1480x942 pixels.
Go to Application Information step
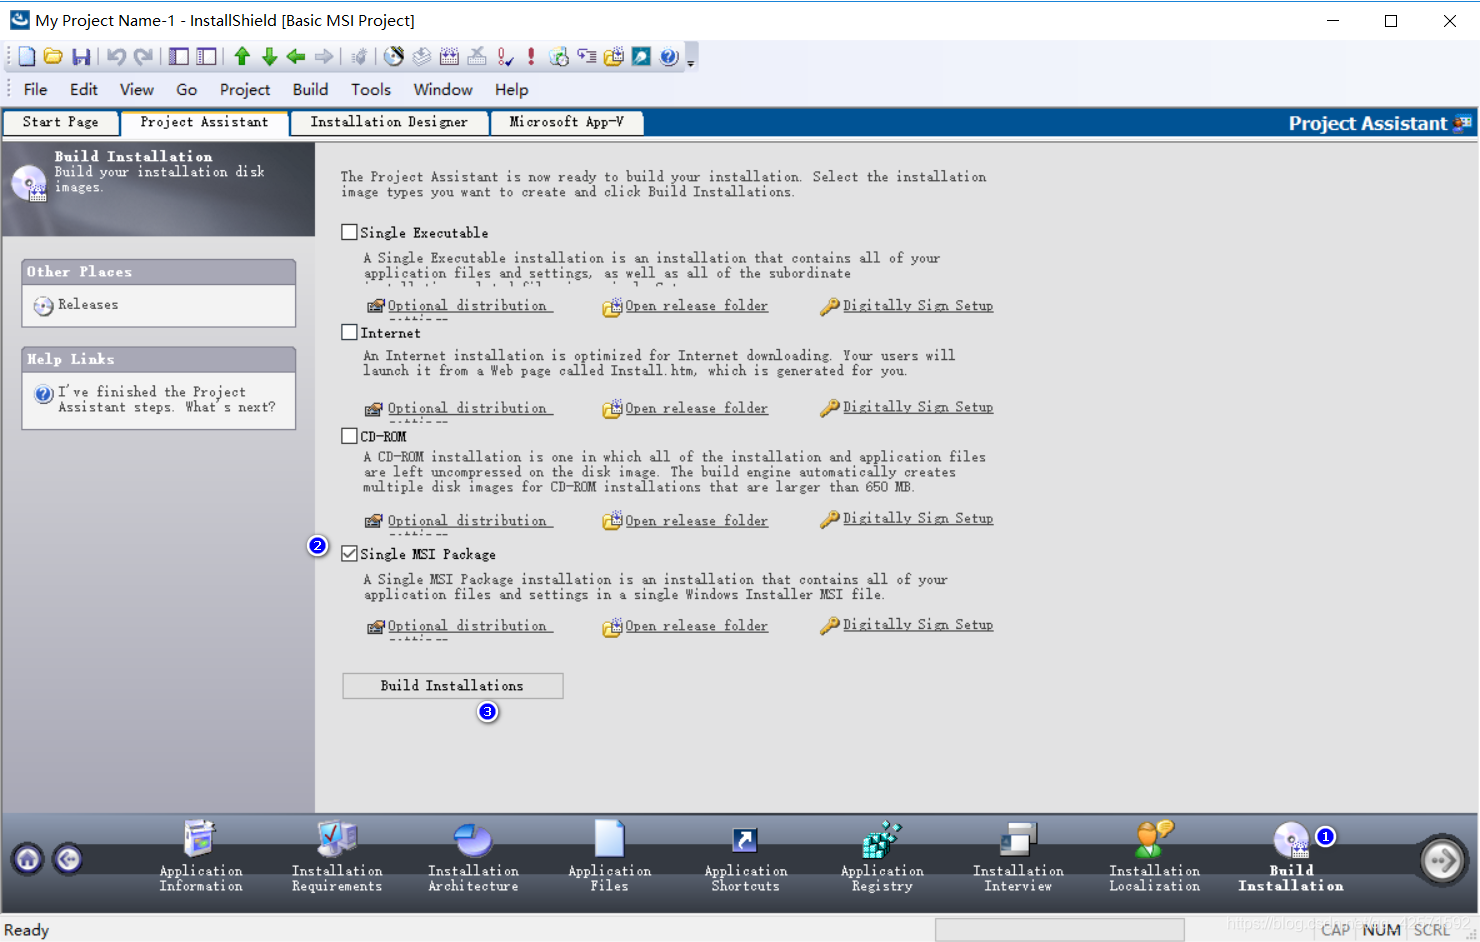[x=200, y=857]
